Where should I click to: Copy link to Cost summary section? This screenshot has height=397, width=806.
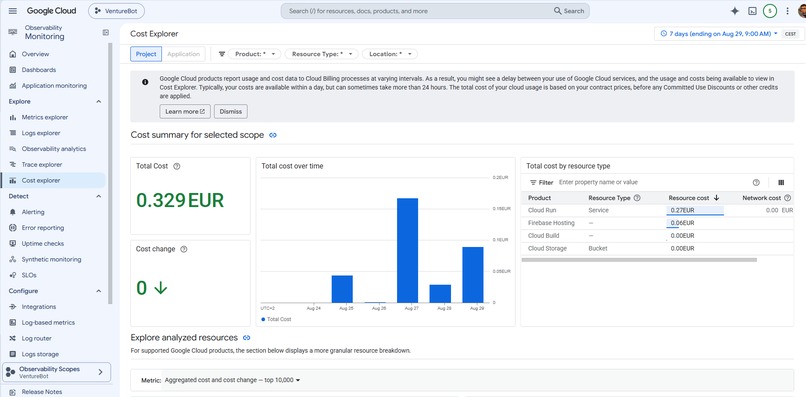[273, 135]
